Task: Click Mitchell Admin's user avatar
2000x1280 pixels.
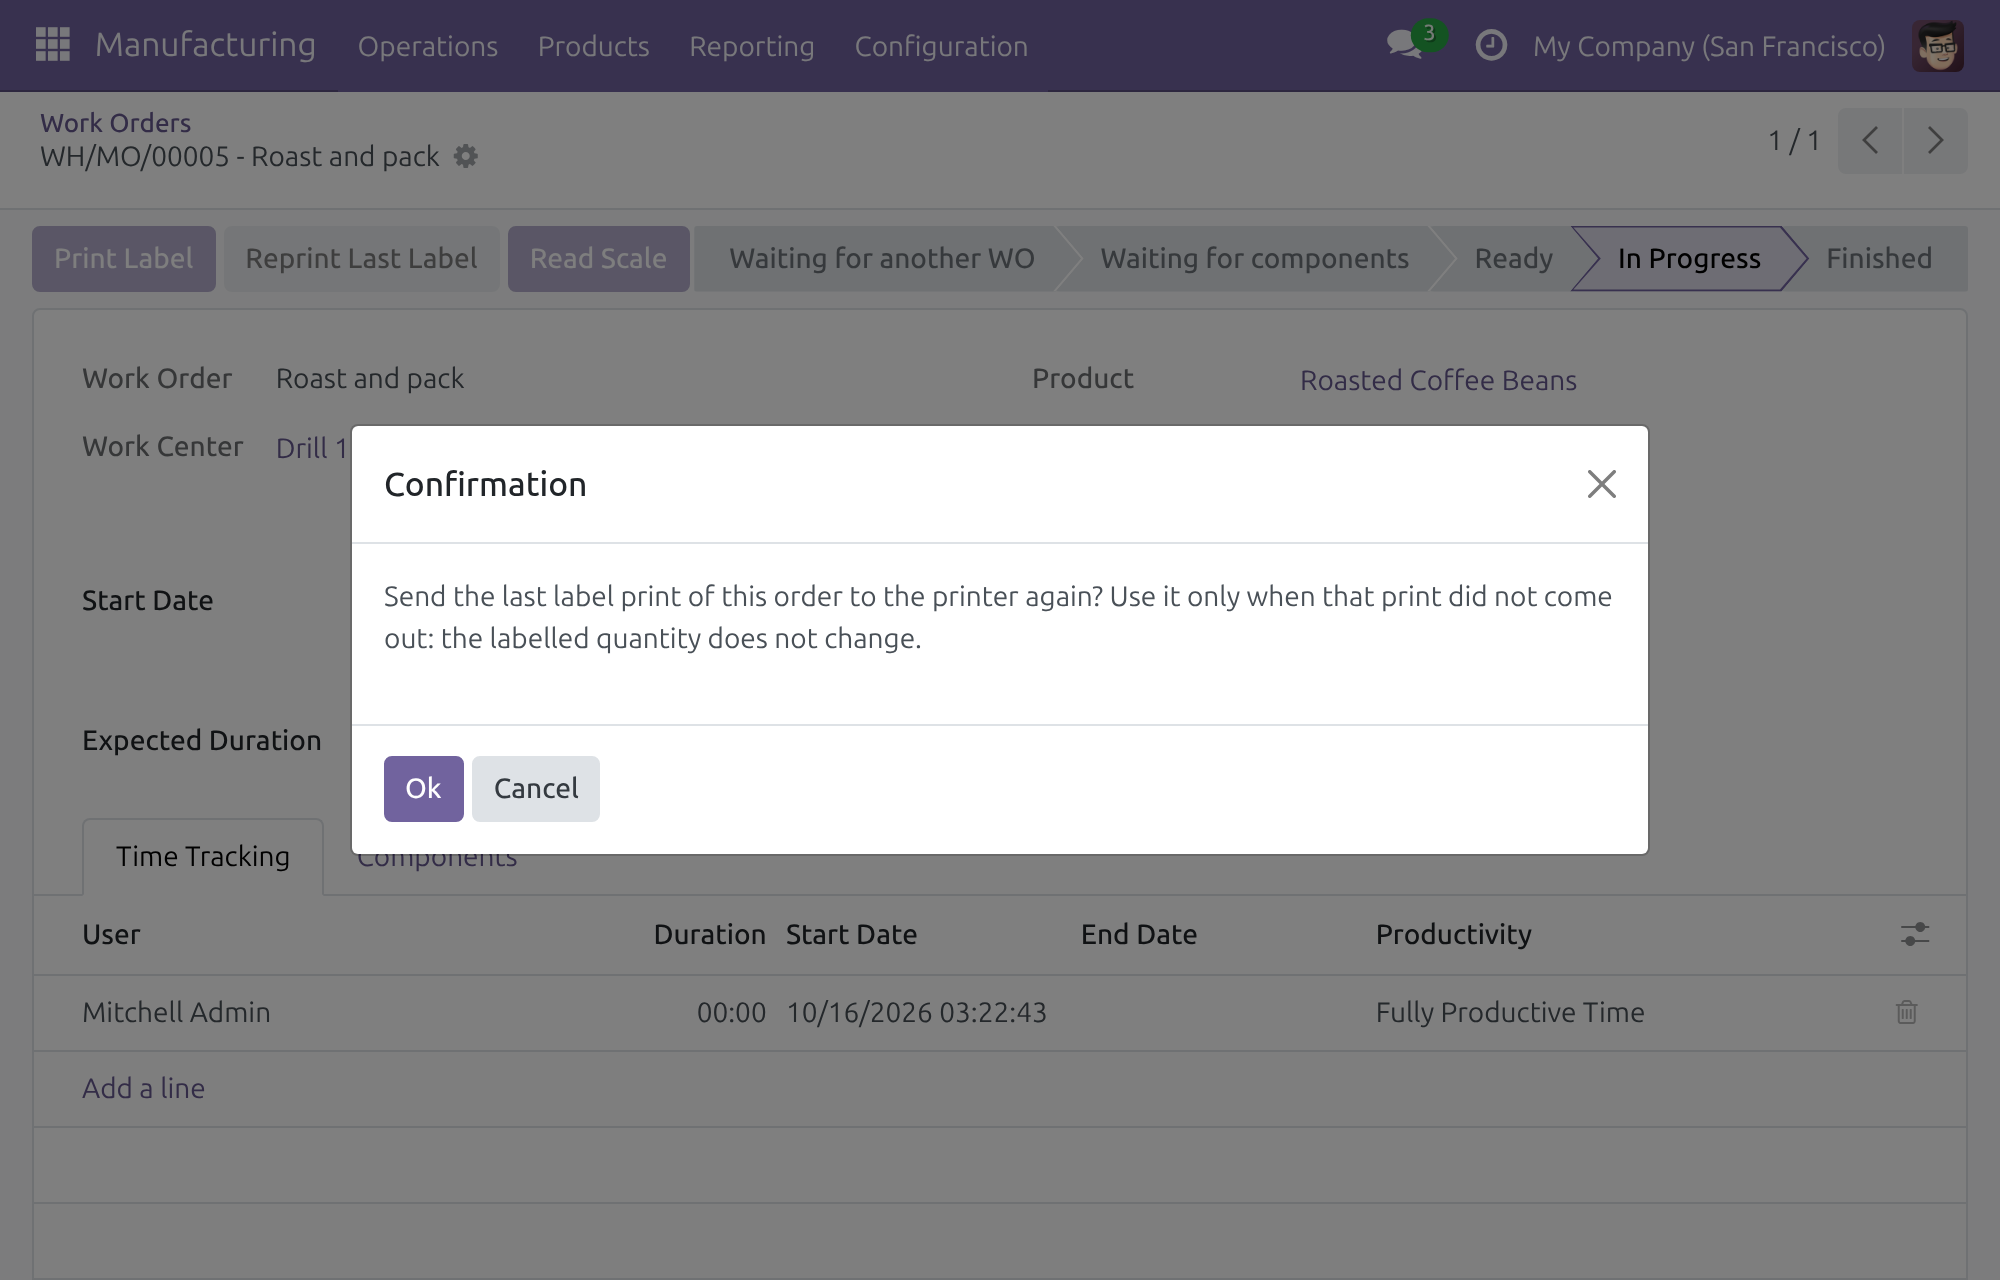Action: (1937, 46)
